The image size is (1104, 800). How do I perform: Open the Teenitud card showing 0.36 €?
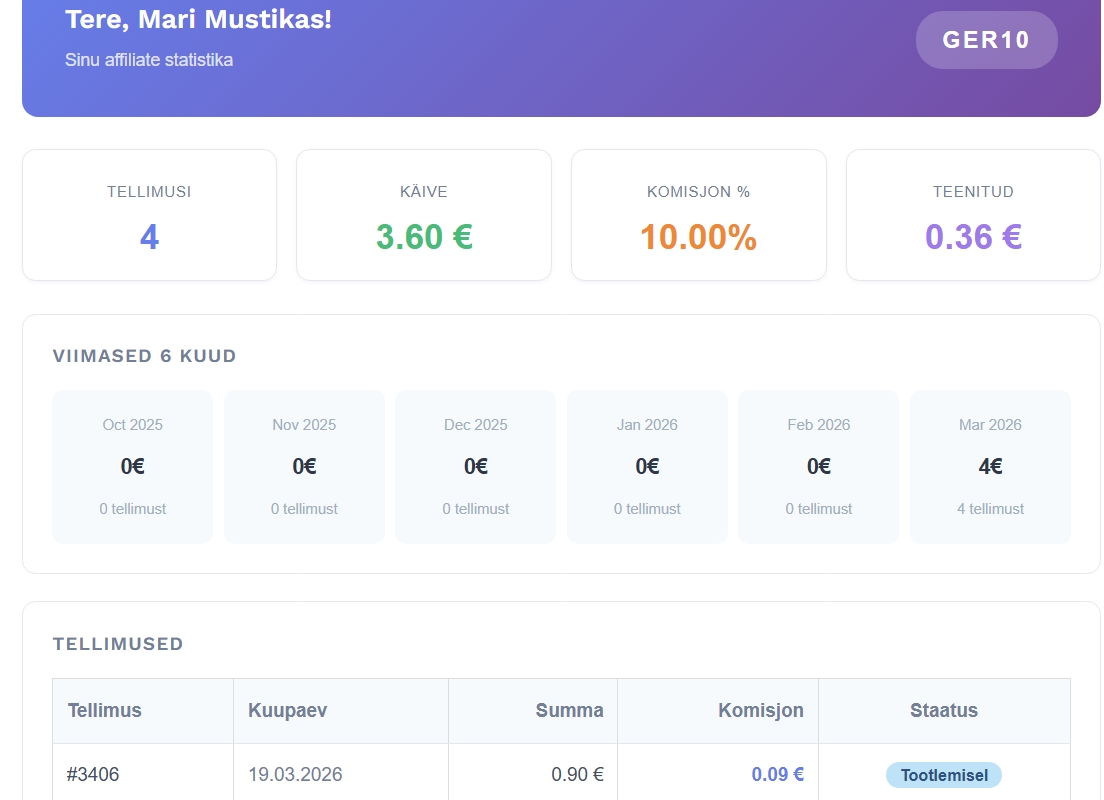973,215
